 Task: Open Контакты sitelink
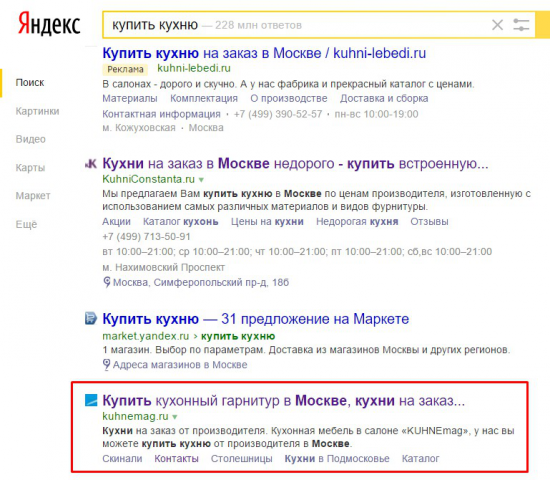pos(176,459)
